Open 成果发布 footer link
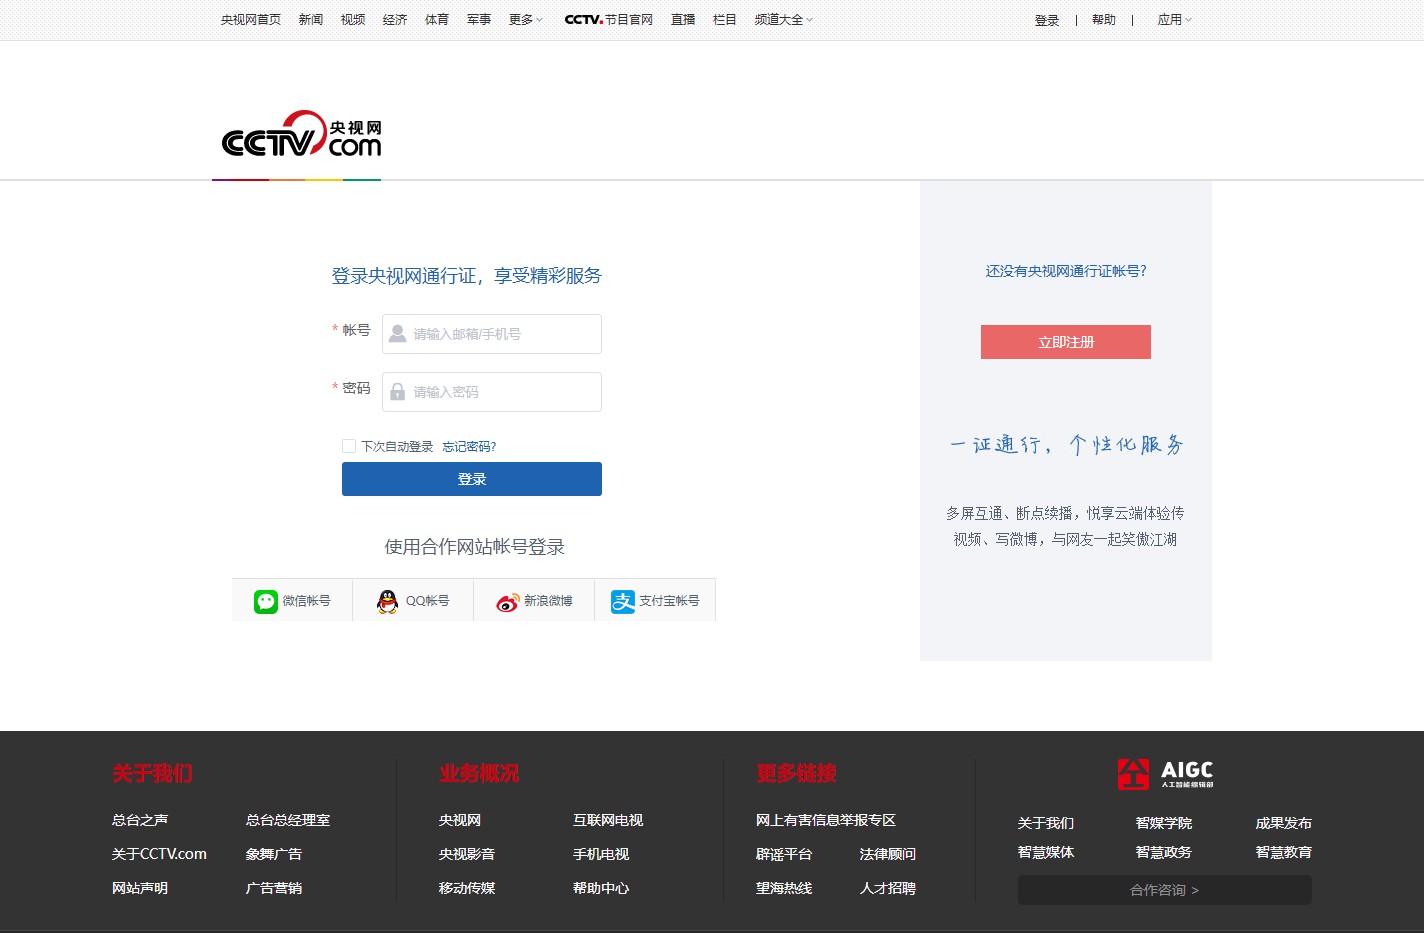Screen dimensions: 1424x933 click(x=1284, y=823)
